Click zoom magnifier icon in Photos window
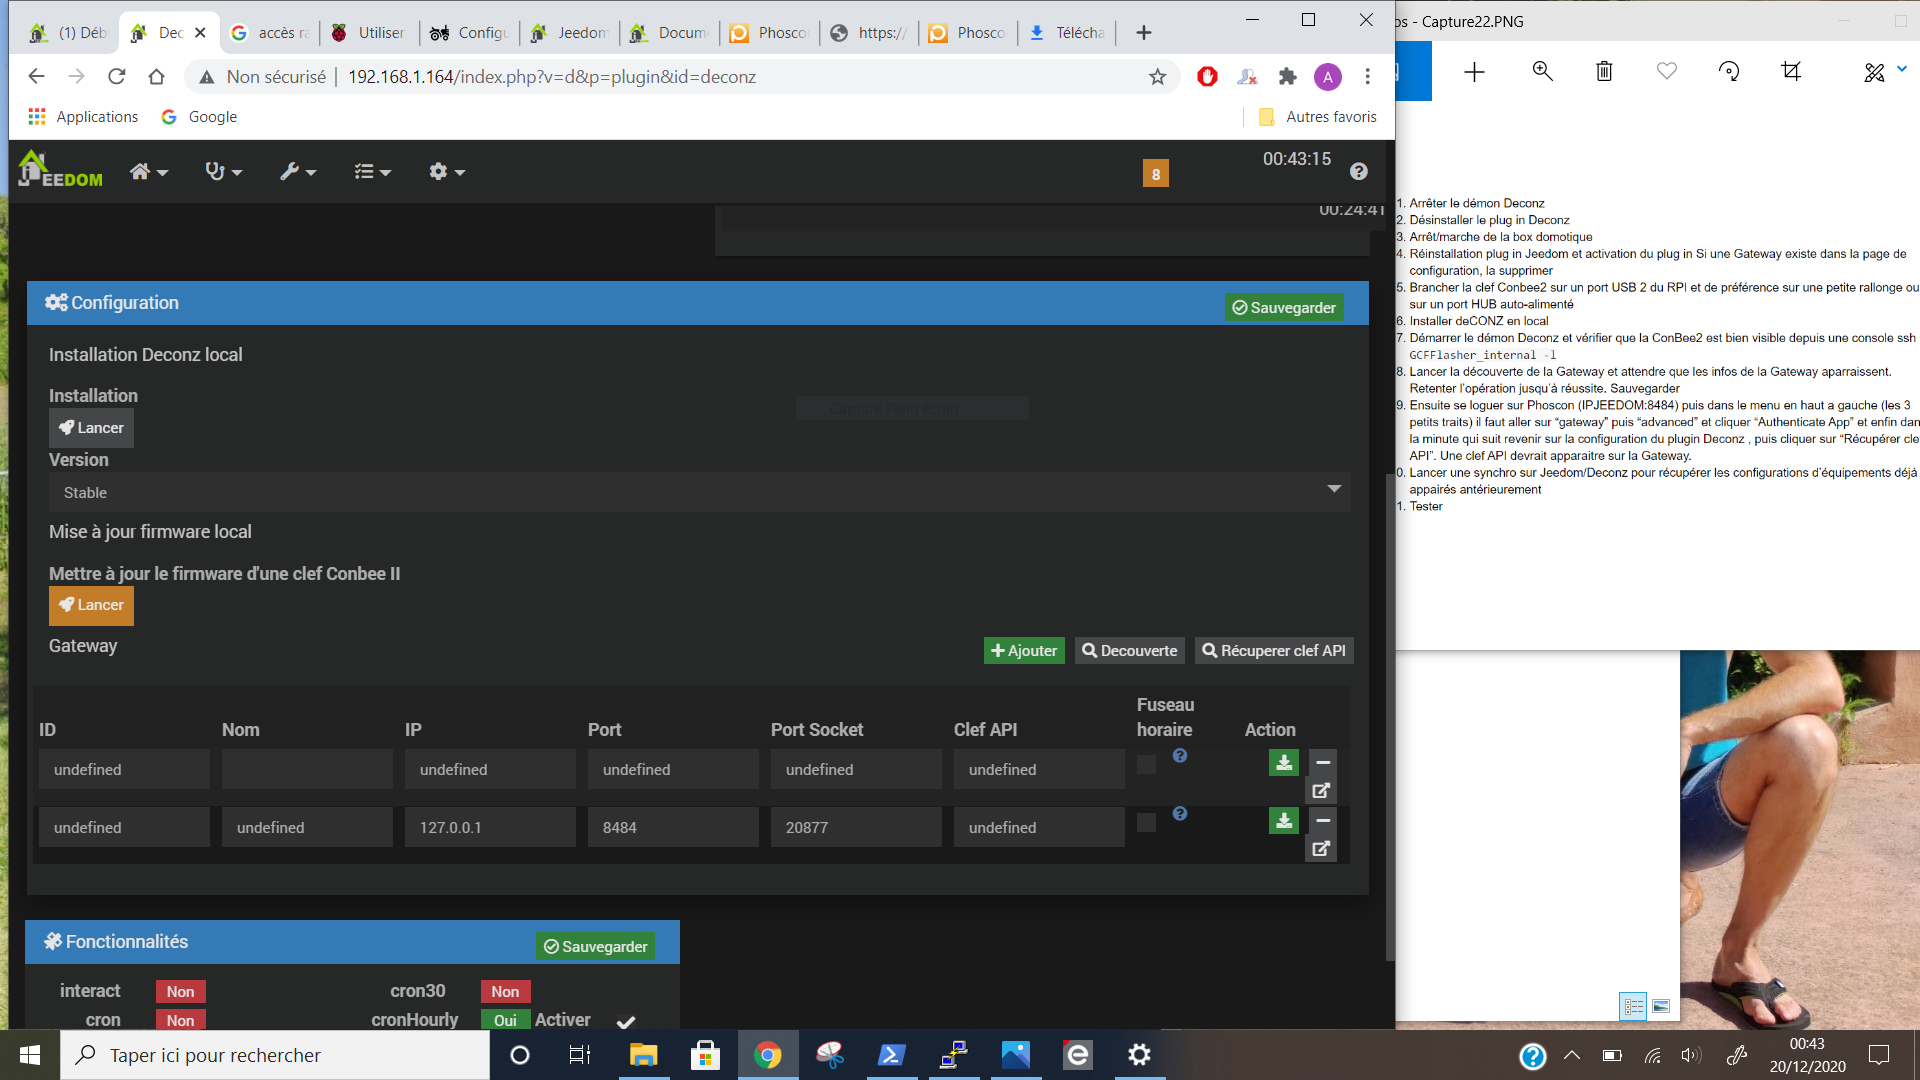This screenshot has height=1080, width=1920. coord(1542,71)
